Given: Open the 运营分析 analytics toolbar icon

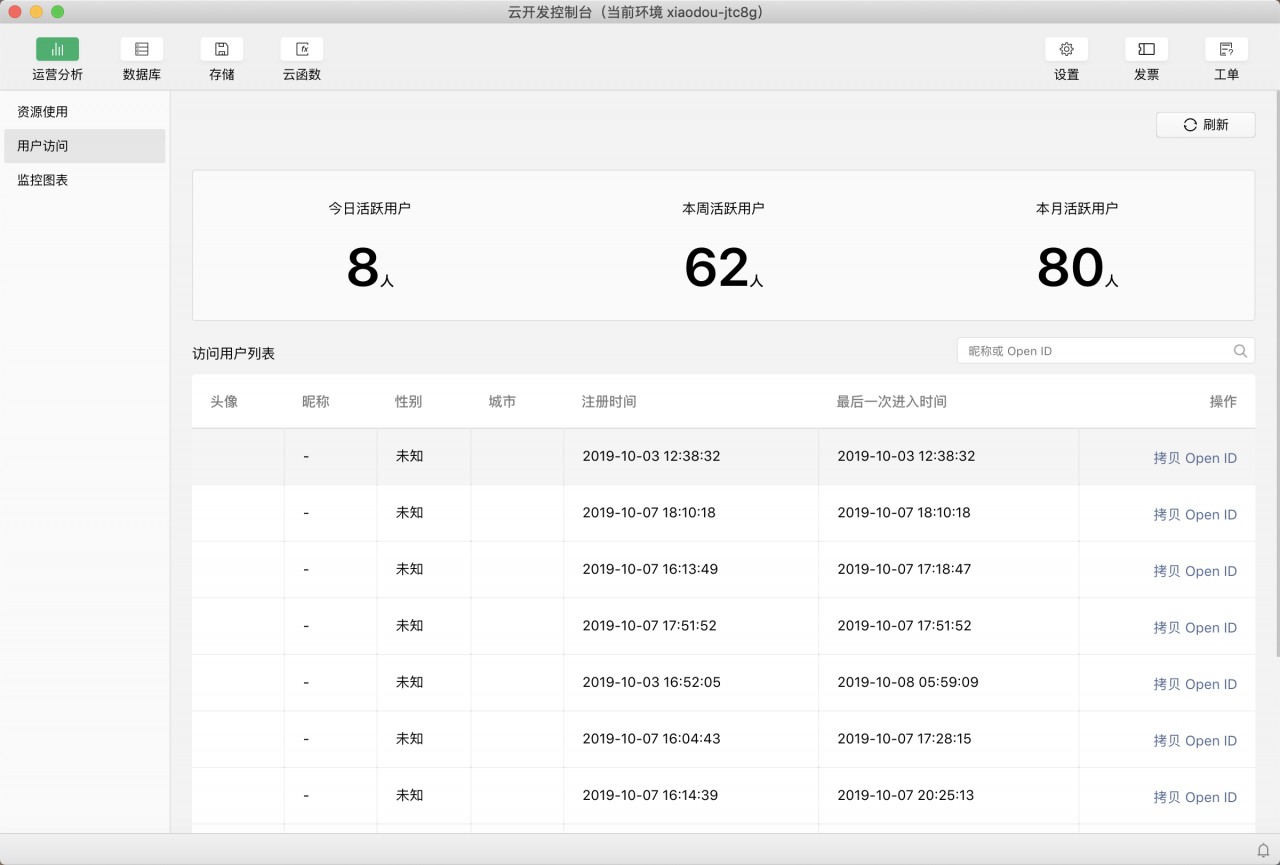Looking at the screenshot, I should (57, 50).
